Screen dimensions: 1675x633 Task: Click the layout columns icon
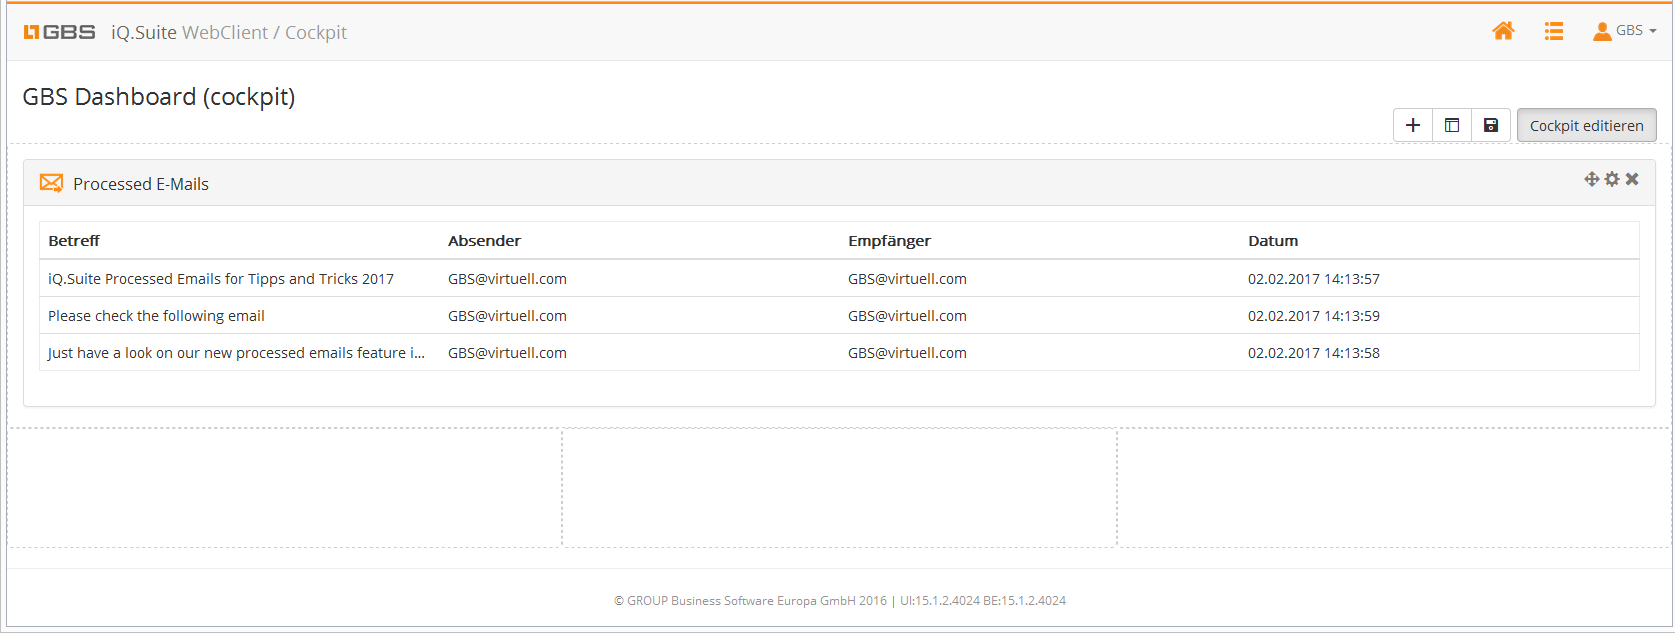[1451, 125]
